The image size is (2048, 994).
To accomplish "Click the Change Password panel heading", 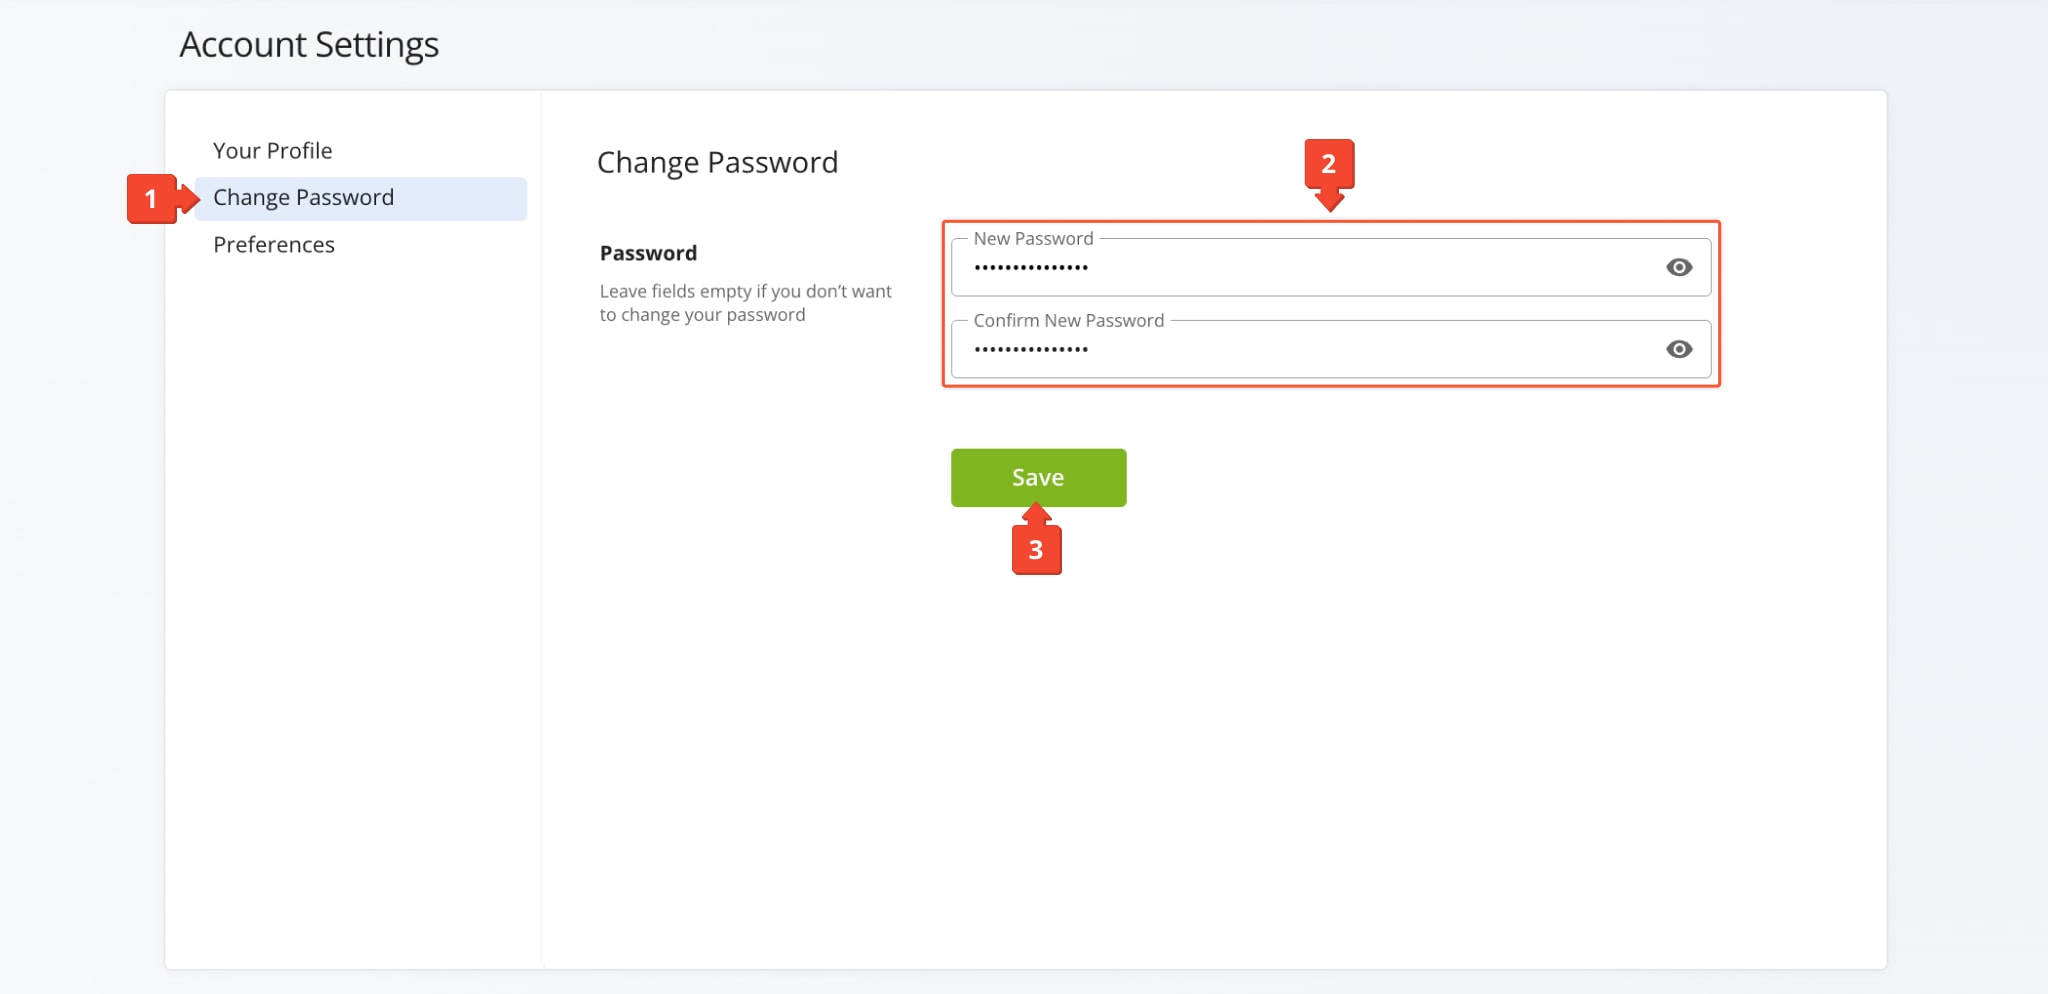I will pyautogui.click(x=717, y=163).
